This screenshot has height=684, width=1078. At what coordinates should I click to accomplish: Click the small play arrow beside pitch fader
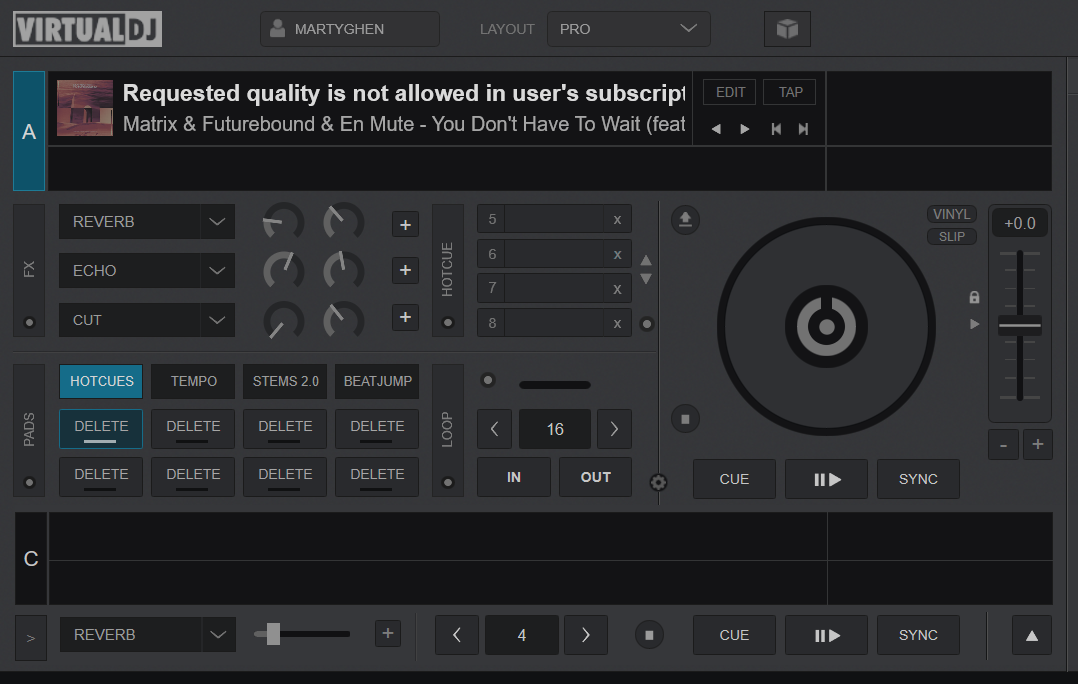tap(974, 324)
